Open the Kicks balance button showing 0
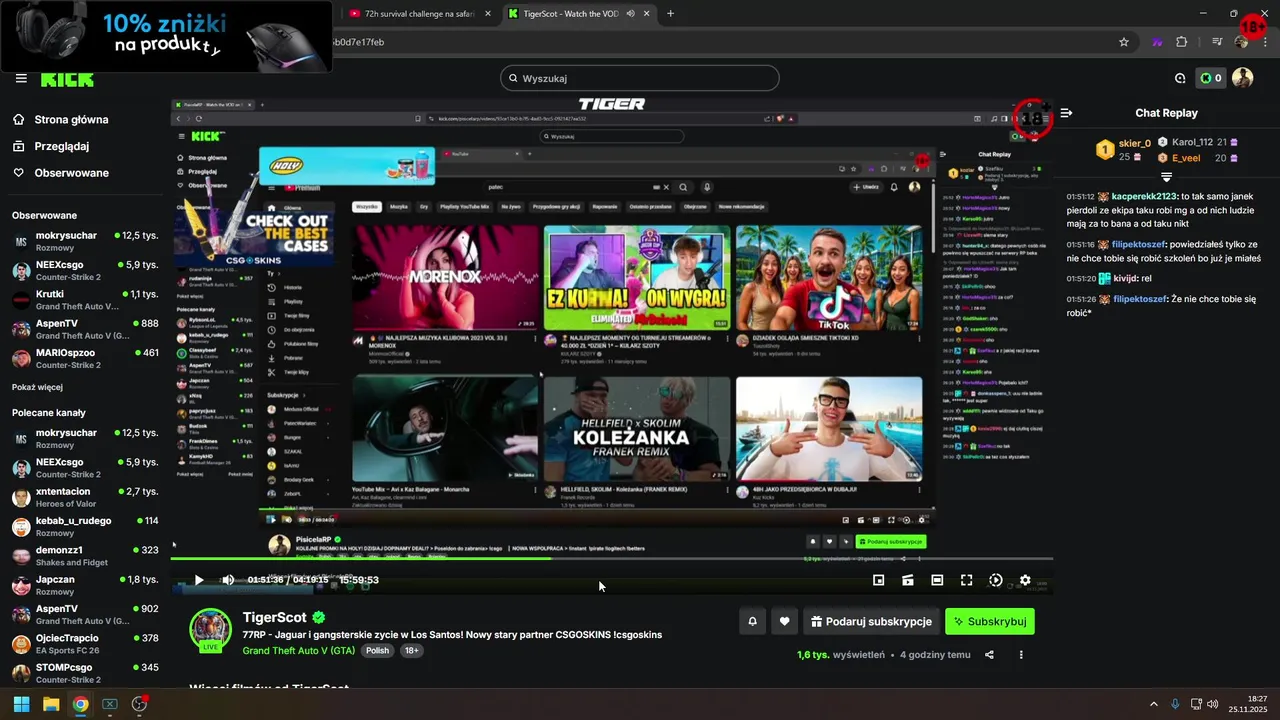This screenshot has width=1280, height=720. [1211, 78]
